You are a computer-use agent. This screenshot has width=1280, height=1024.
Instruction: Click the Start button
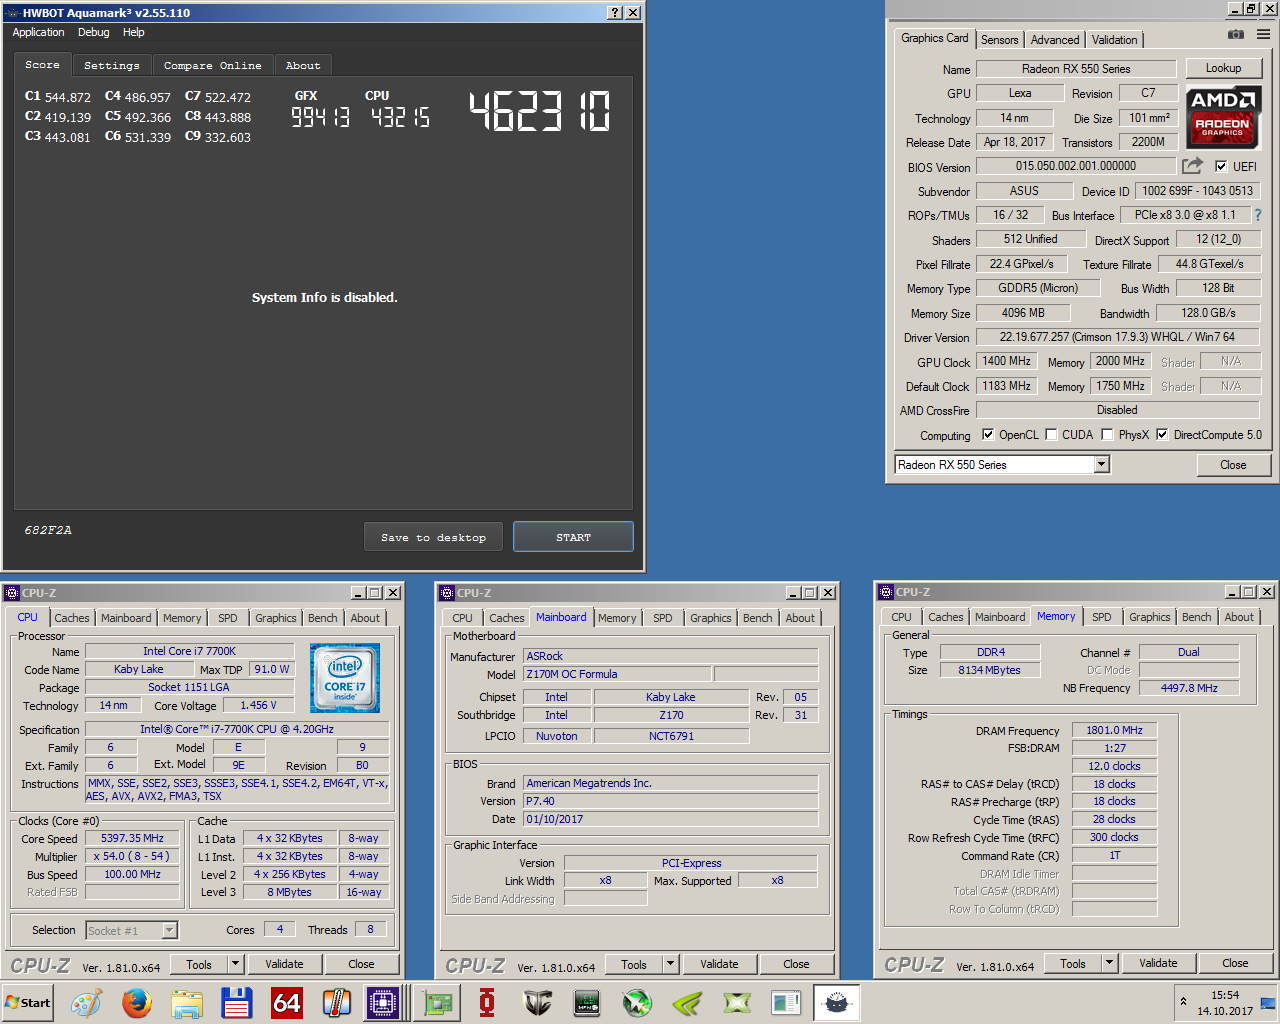28,1002
